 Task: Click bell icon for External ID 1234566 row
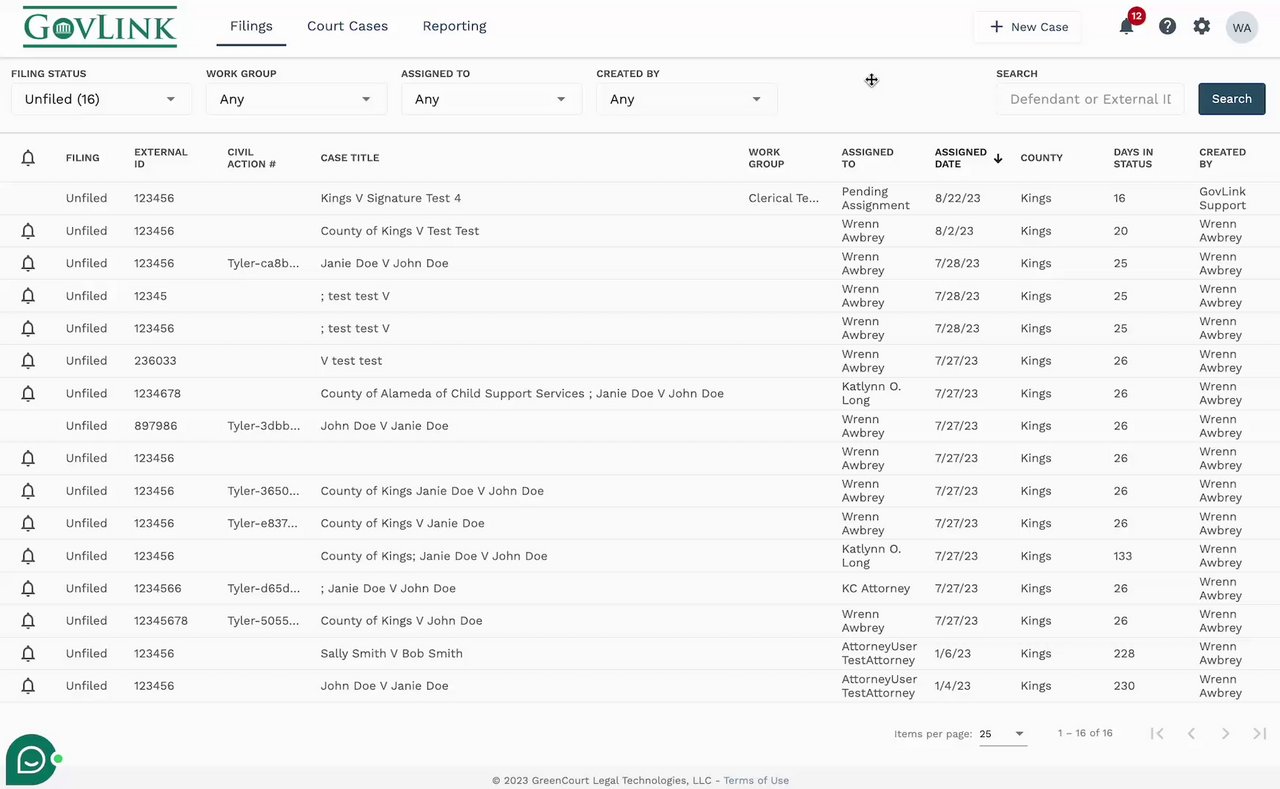click(x=28, y=588)
